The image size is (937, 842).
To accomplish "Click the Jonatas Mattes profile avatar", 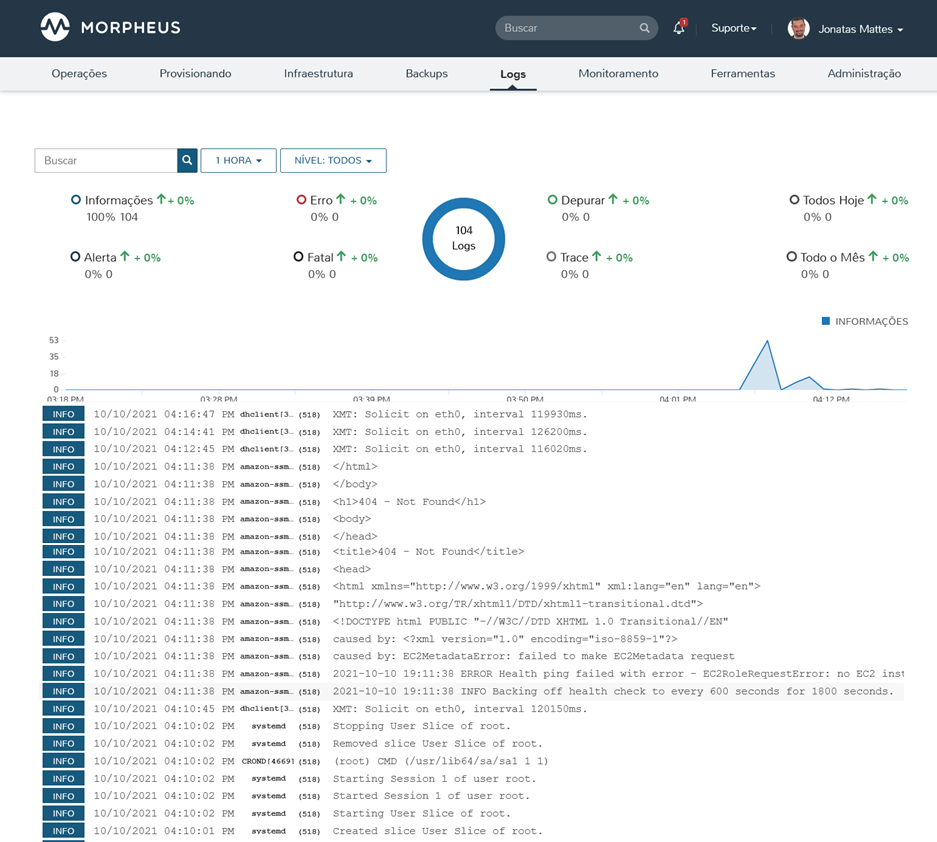I will [x=798, y=28].
